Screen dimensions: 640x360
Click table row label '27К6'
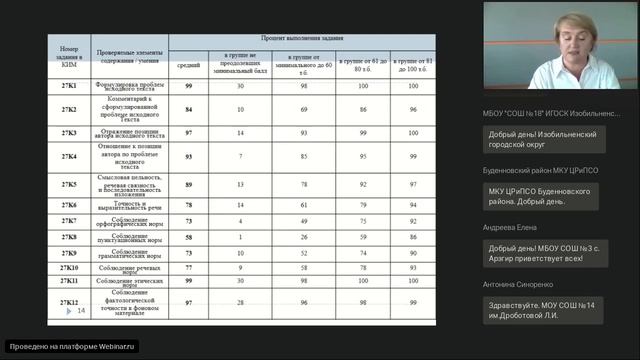click(69, 205)
